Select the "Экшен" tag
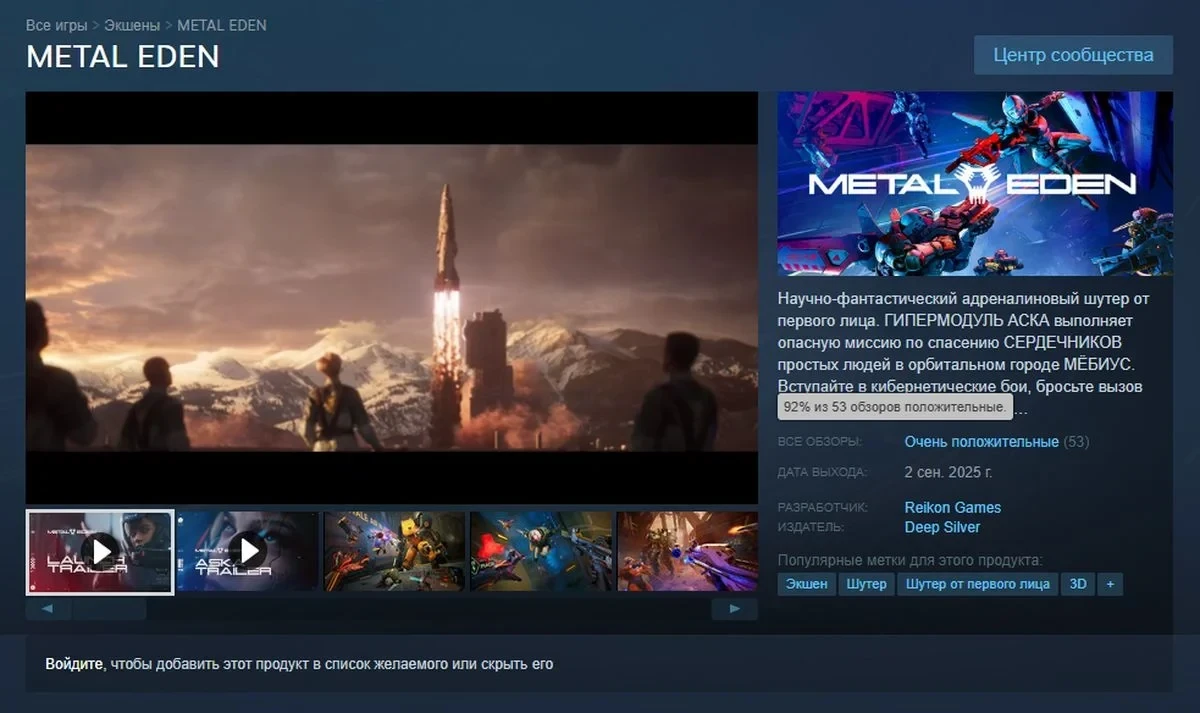This screenshot has height=713, width=1200. point(806,584)
